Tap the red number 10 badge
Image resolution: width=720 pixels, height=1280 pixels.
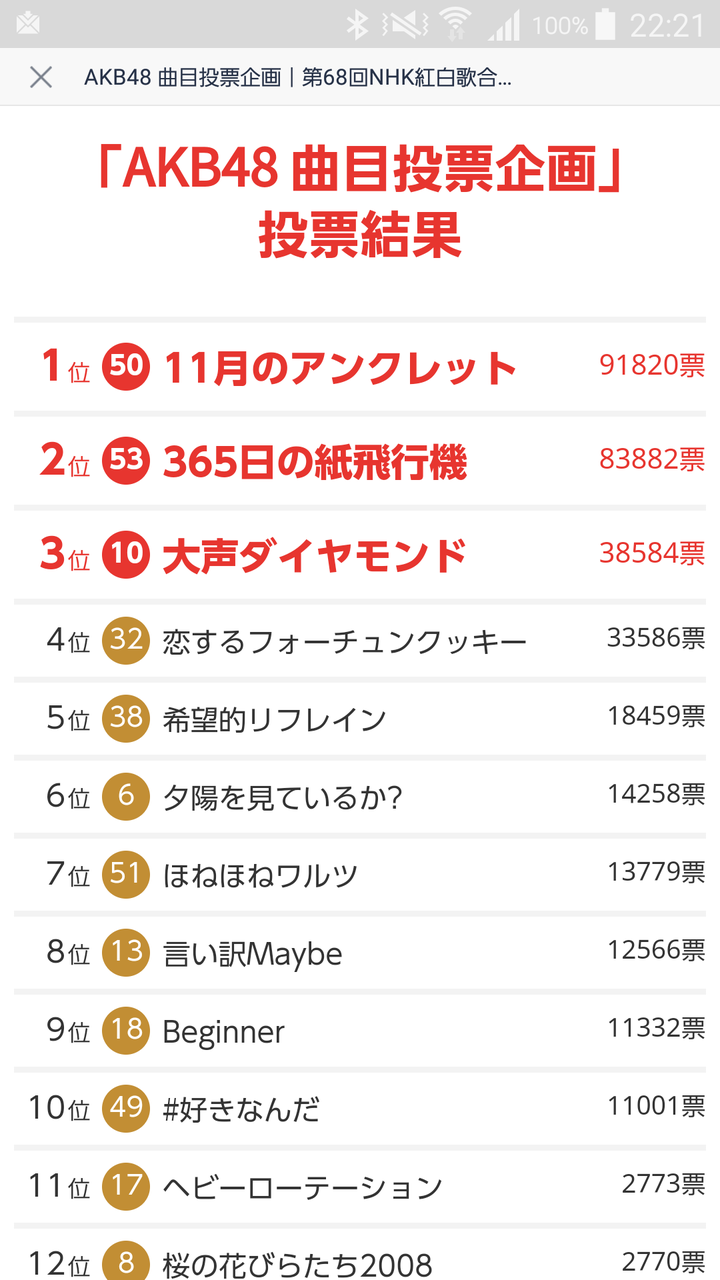(126, 553)
